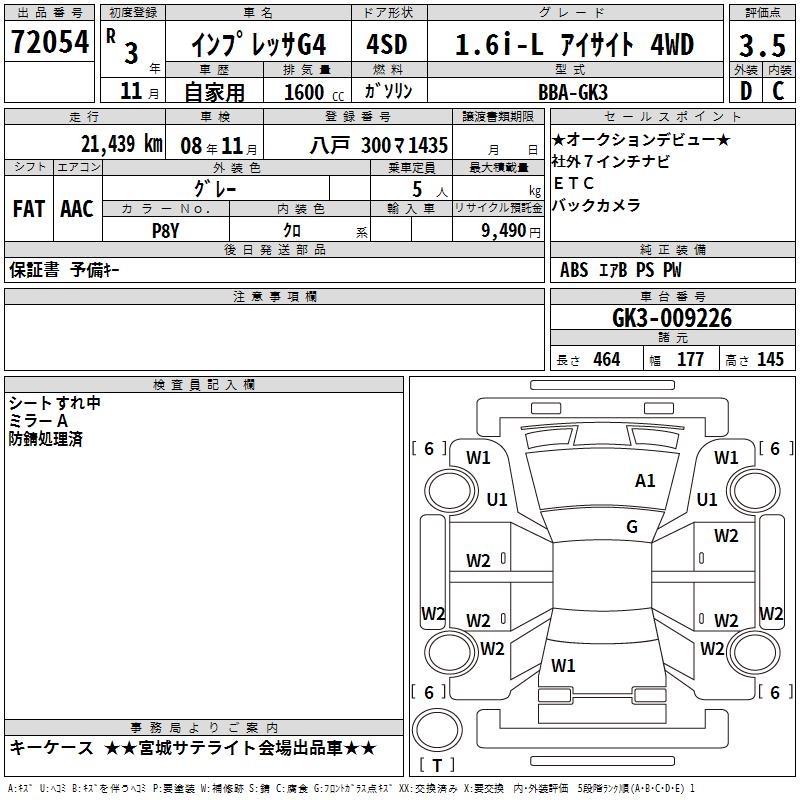Select the A1 mark on the car diagram
The image size is (800, 800).
point(645,481)
